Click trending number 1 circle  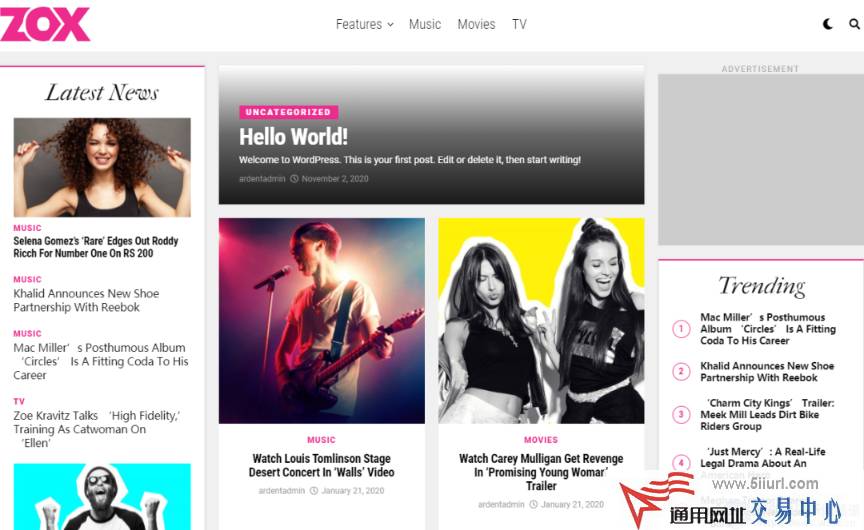coord(681,329)
